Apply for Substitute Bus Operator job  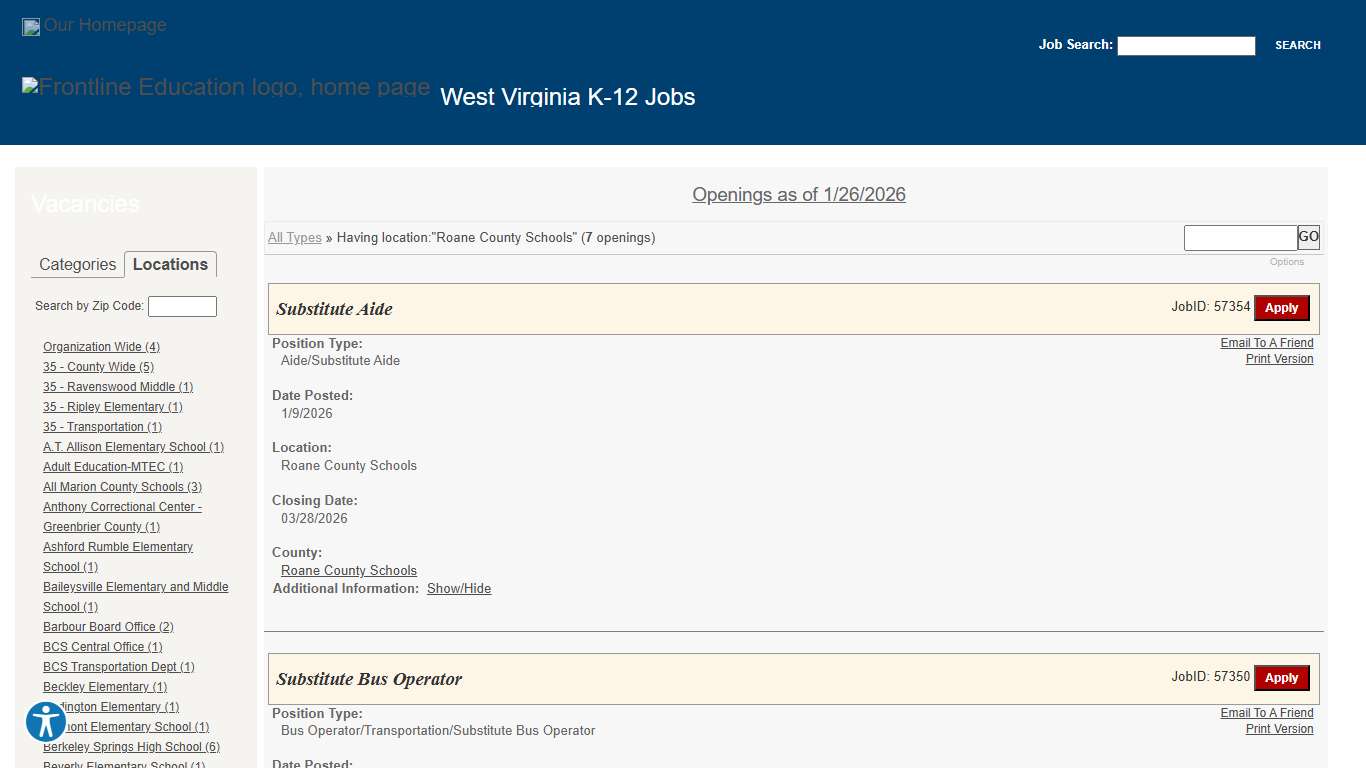point(1281,678)
